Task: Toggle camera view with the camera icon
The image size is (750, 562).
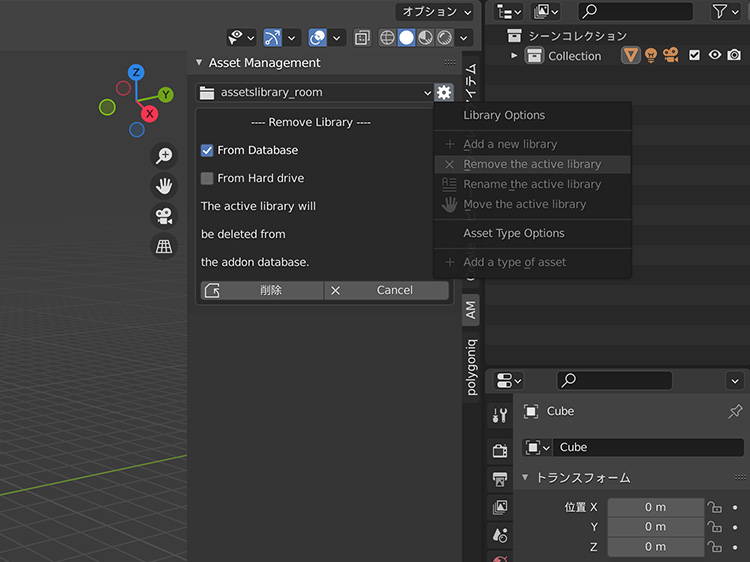Action: click(164, 215)
